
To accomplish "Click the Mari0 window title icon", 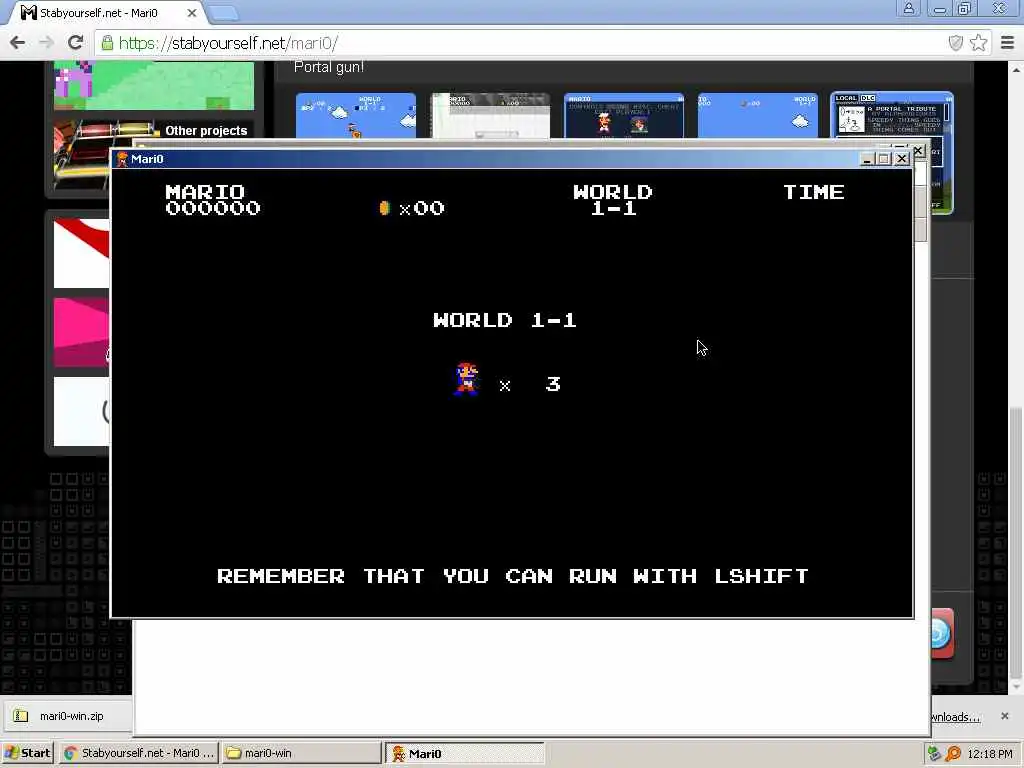I will [x=122, y=159].
